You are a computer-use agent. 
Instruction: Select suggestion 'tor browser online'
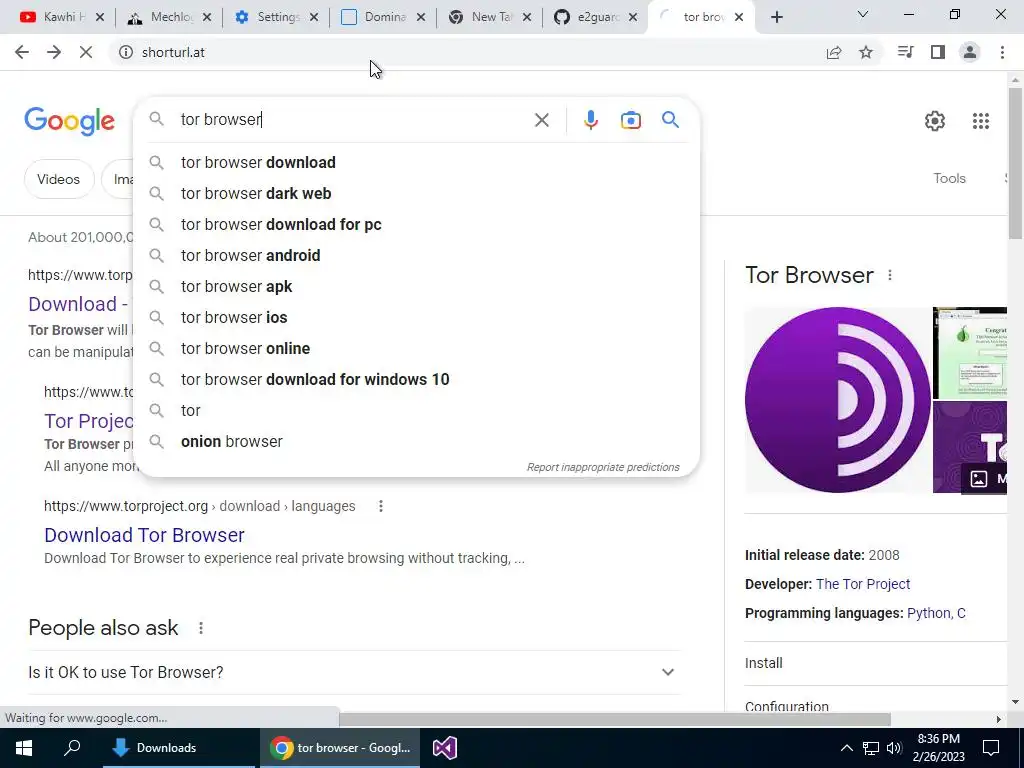click(x=417, y=349)
